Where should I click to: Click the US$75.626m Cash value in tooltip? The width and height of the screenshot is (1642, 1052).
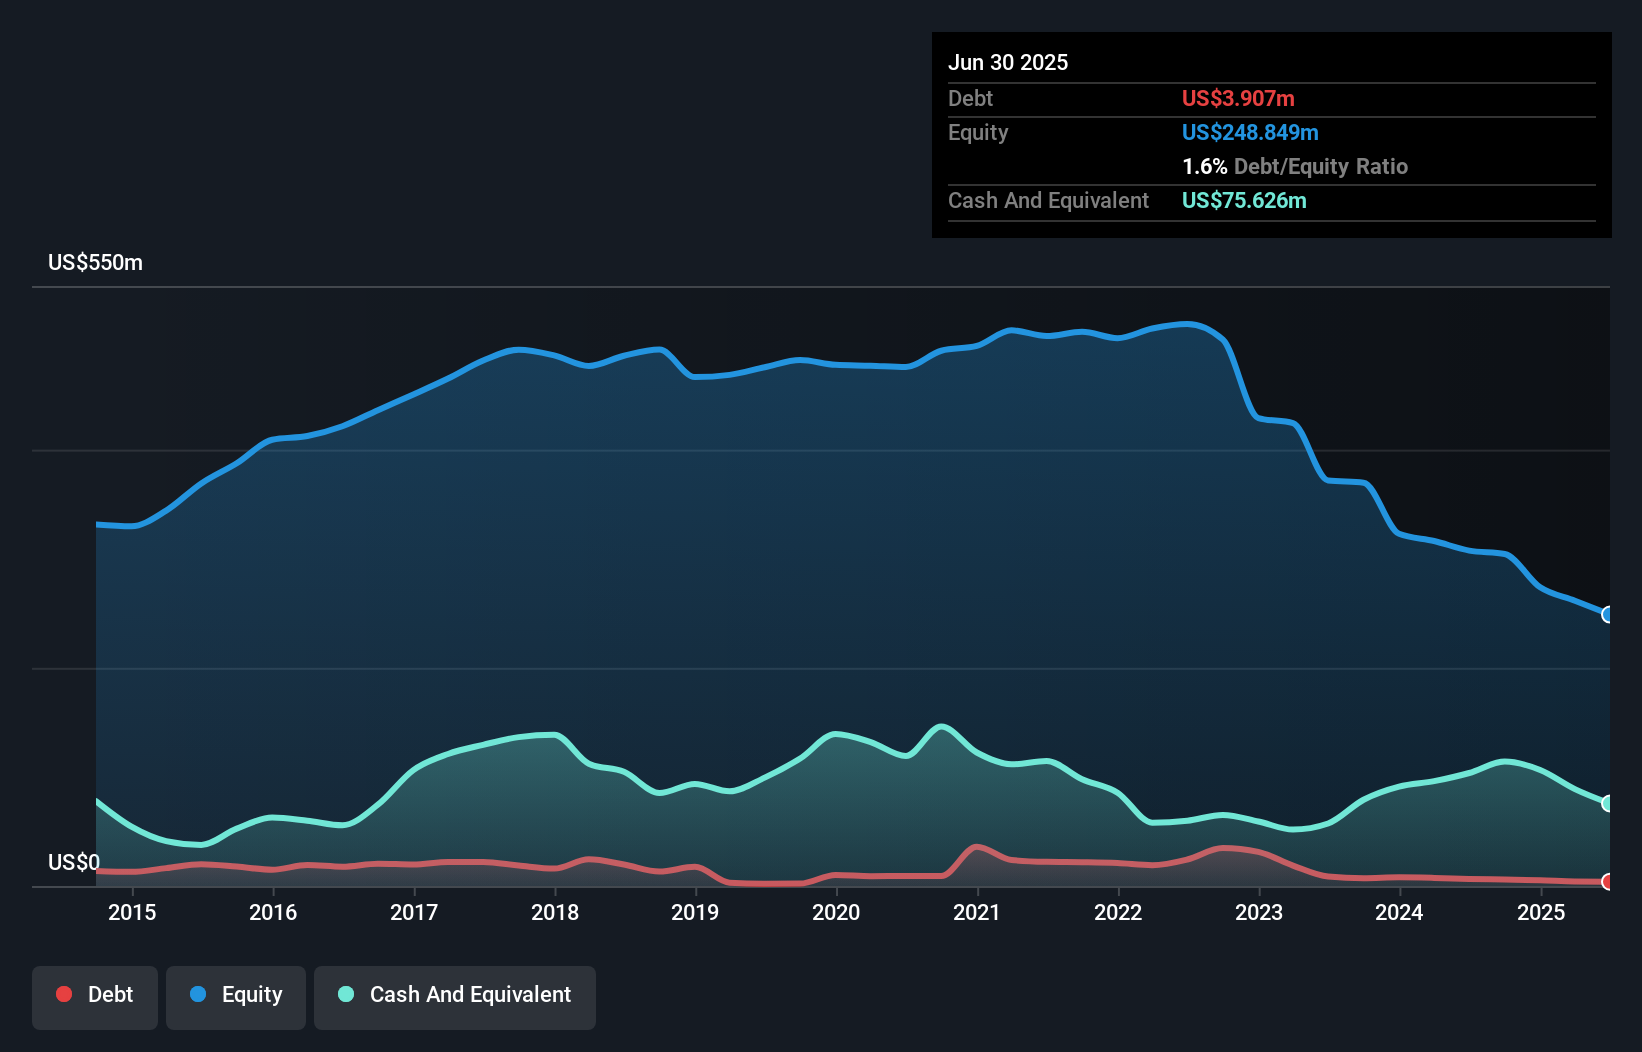coord(1244,200)
